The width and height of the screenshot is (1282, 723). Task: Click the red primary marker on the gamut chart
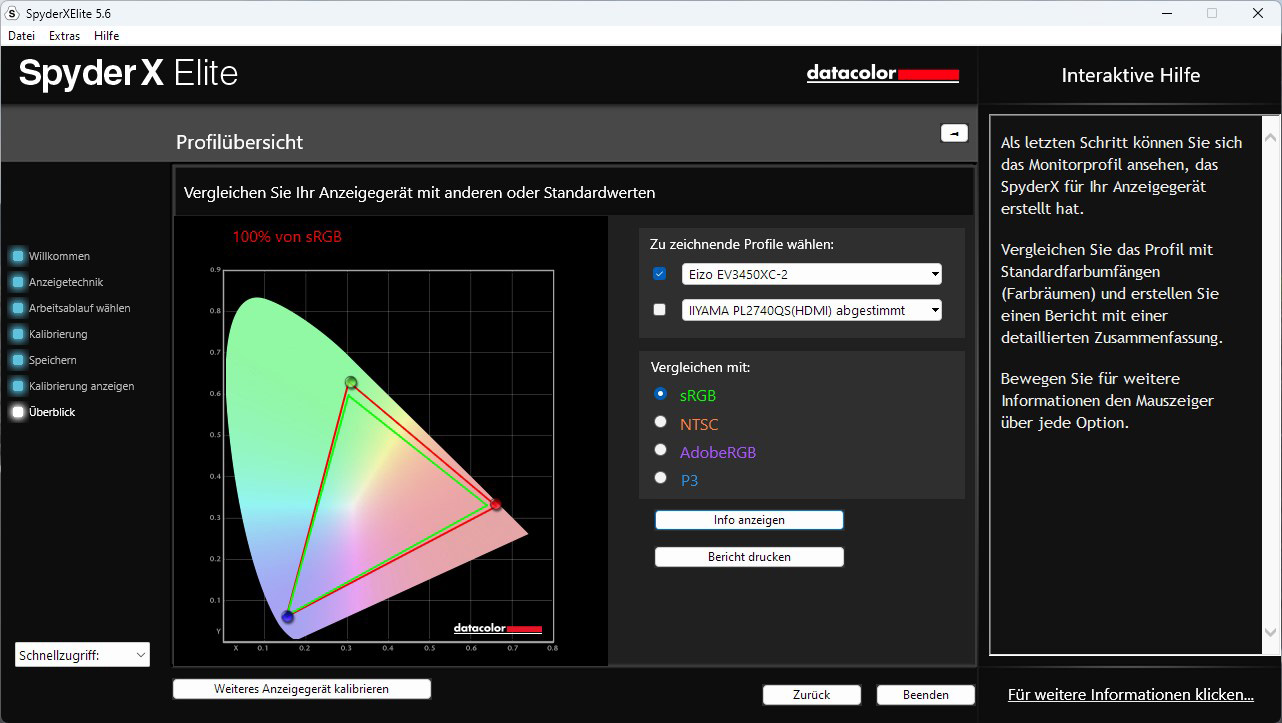496,504
